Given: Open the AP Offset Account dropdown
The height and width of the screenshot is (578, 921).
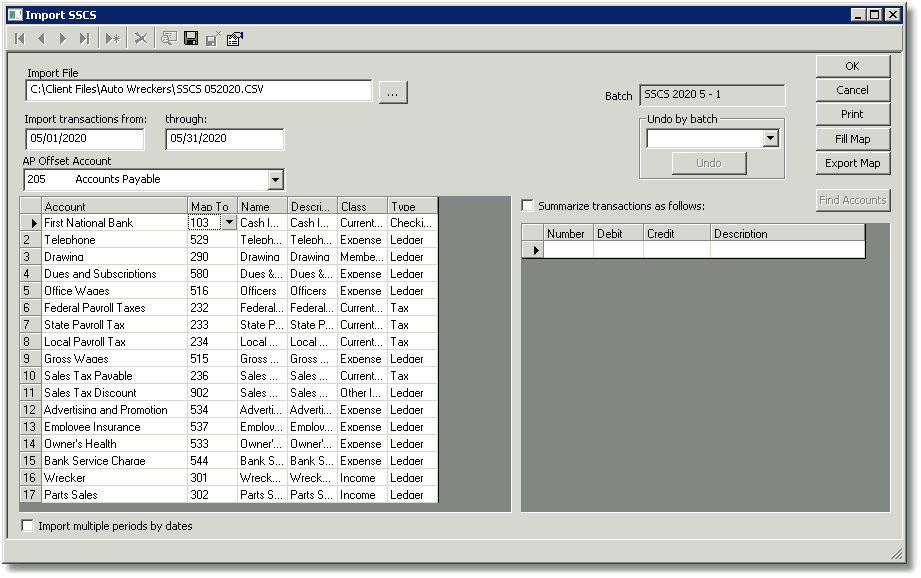Looking at the screenshot, I should [x=275, y=180].
